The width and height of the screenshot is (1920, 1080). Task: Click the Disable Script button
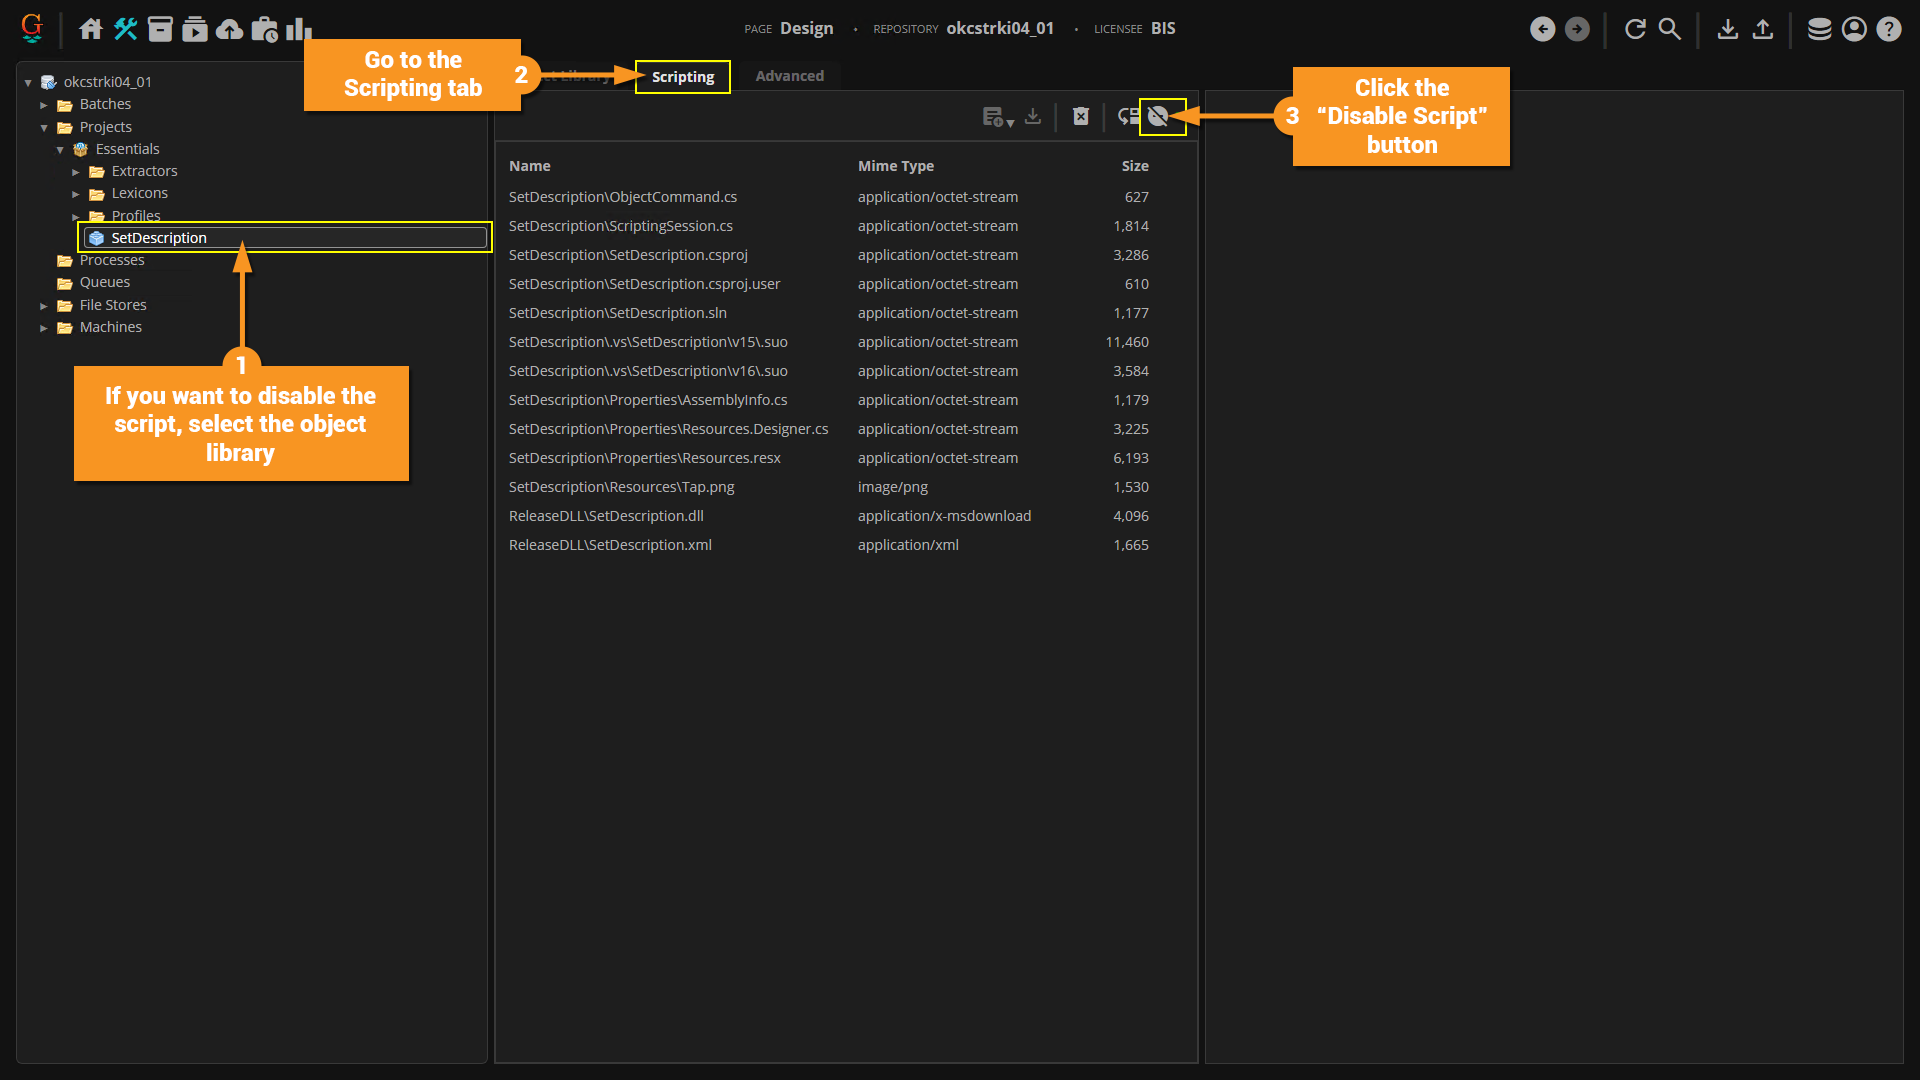click(1159, 117)
